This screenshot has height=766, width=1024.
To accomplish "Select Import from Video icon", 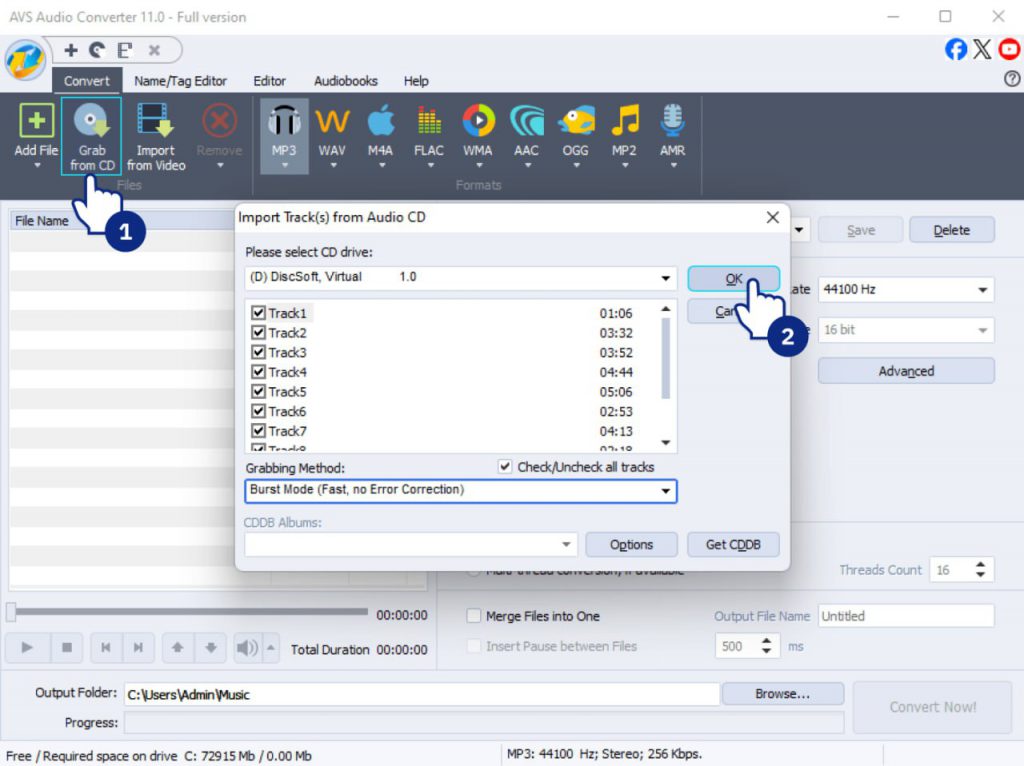I will [x=155, y=123].
